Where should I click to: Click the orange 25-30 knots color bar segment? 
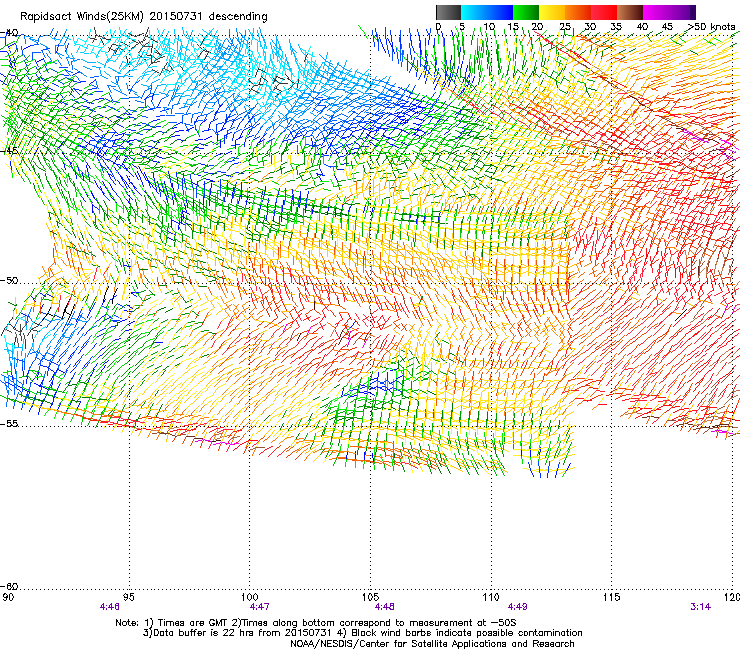578,12
